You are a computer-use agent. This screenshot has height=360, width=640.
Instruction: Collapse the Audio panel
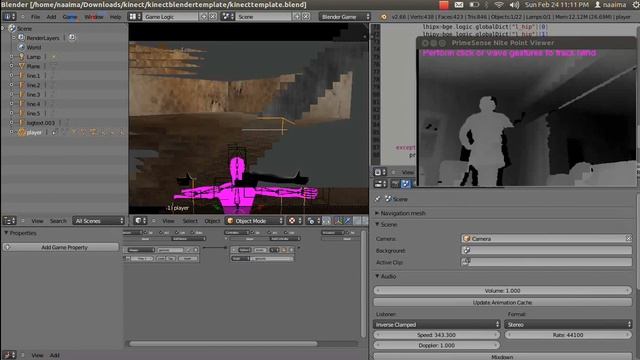377,276
